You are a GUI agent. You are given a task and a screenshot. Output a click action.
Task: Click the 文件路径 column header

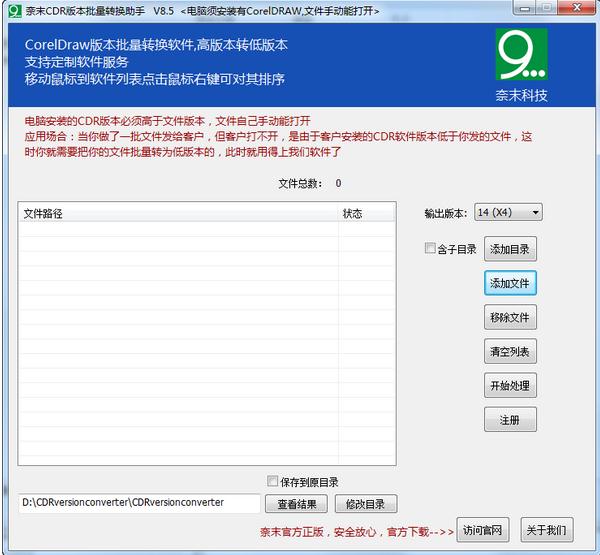click(x=178, y=213)
